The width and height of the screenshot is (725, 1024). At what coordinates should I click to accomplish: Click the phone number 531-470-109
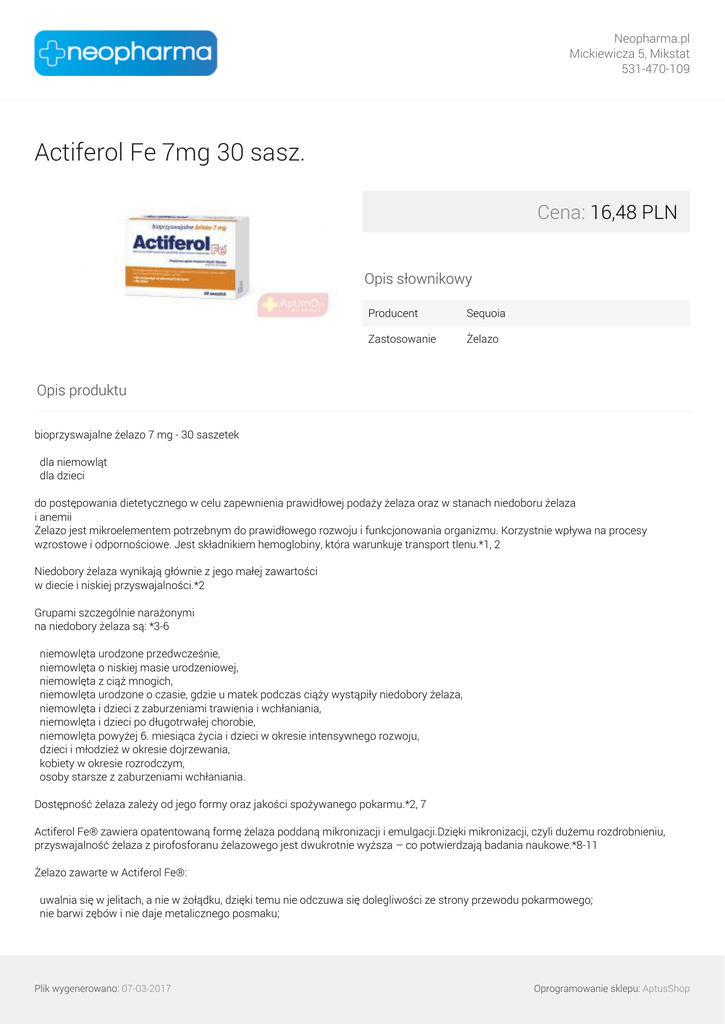pyautogui.click(x=655, y=69)
